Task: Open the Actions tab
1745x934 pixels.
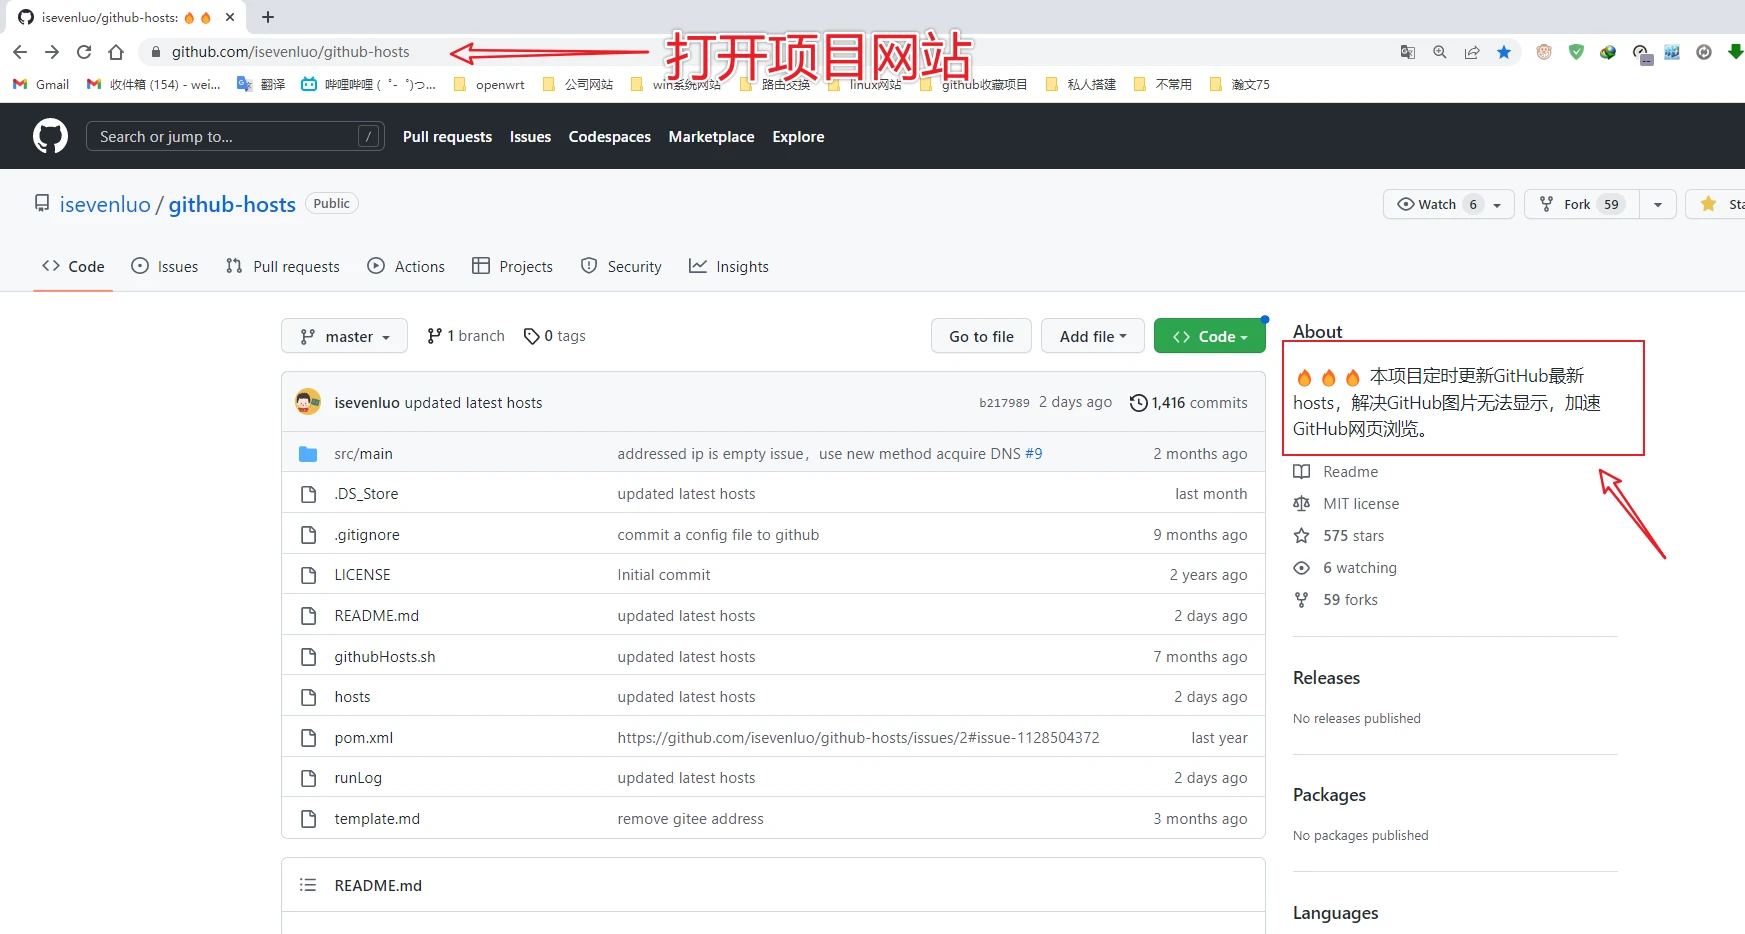Action: click(406, 266)
